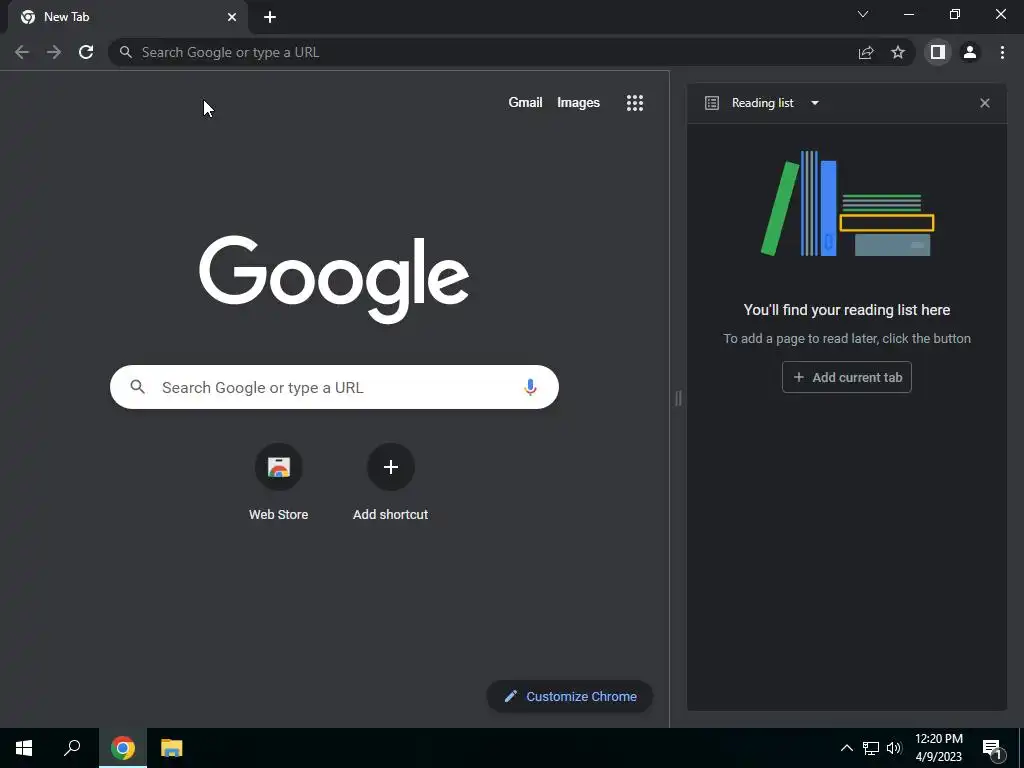Show hidden system tray icons

[x=846, y=748]
